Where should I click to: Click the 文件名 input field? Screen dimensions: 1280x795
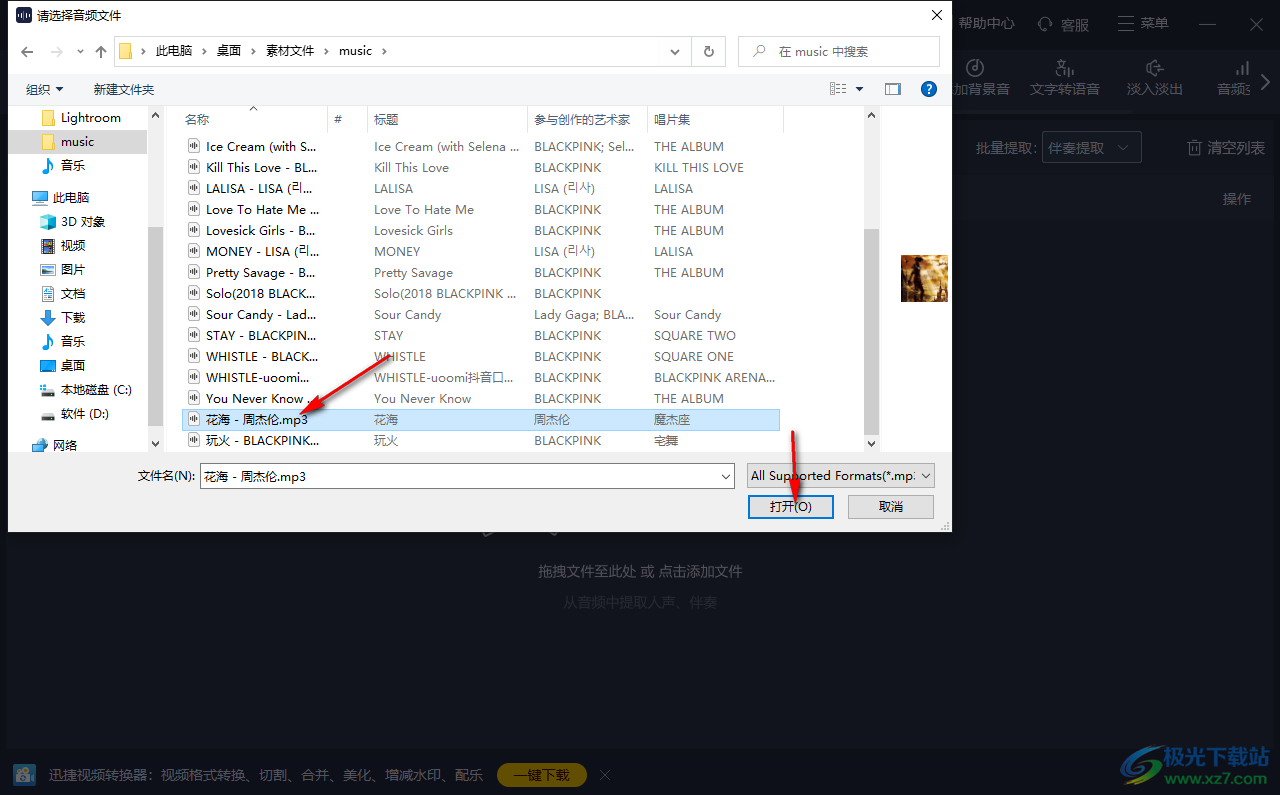coord(467,477)
